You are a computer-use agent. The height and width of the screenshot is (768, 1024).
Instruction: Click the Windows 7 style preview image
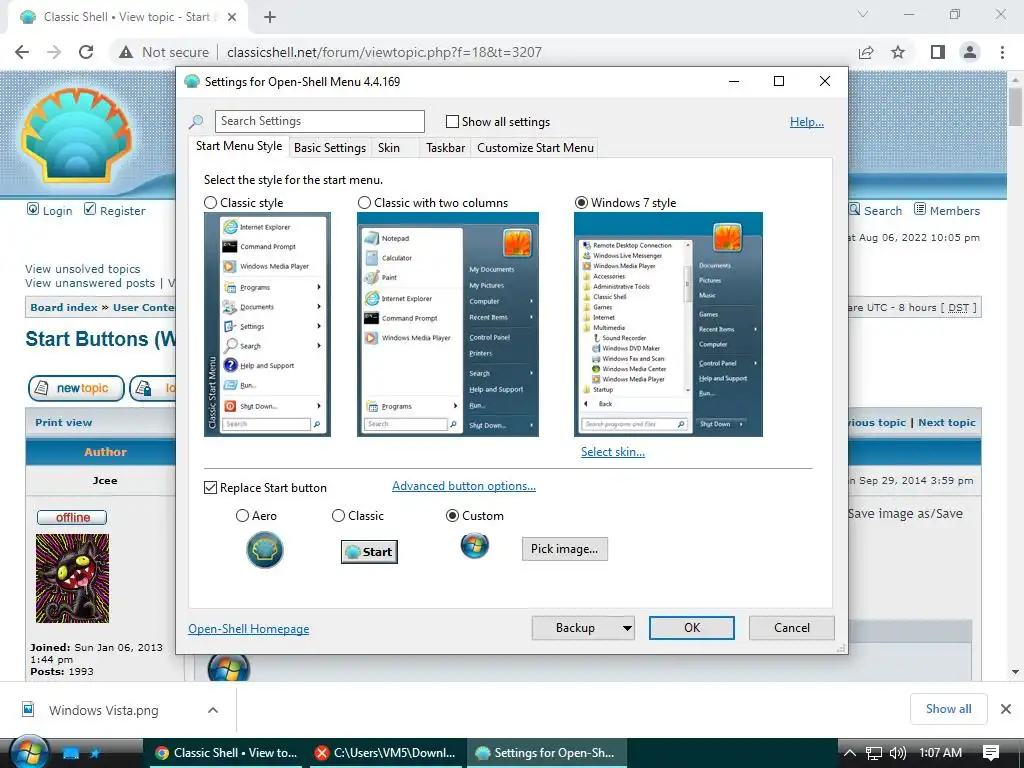click(668, 325)
